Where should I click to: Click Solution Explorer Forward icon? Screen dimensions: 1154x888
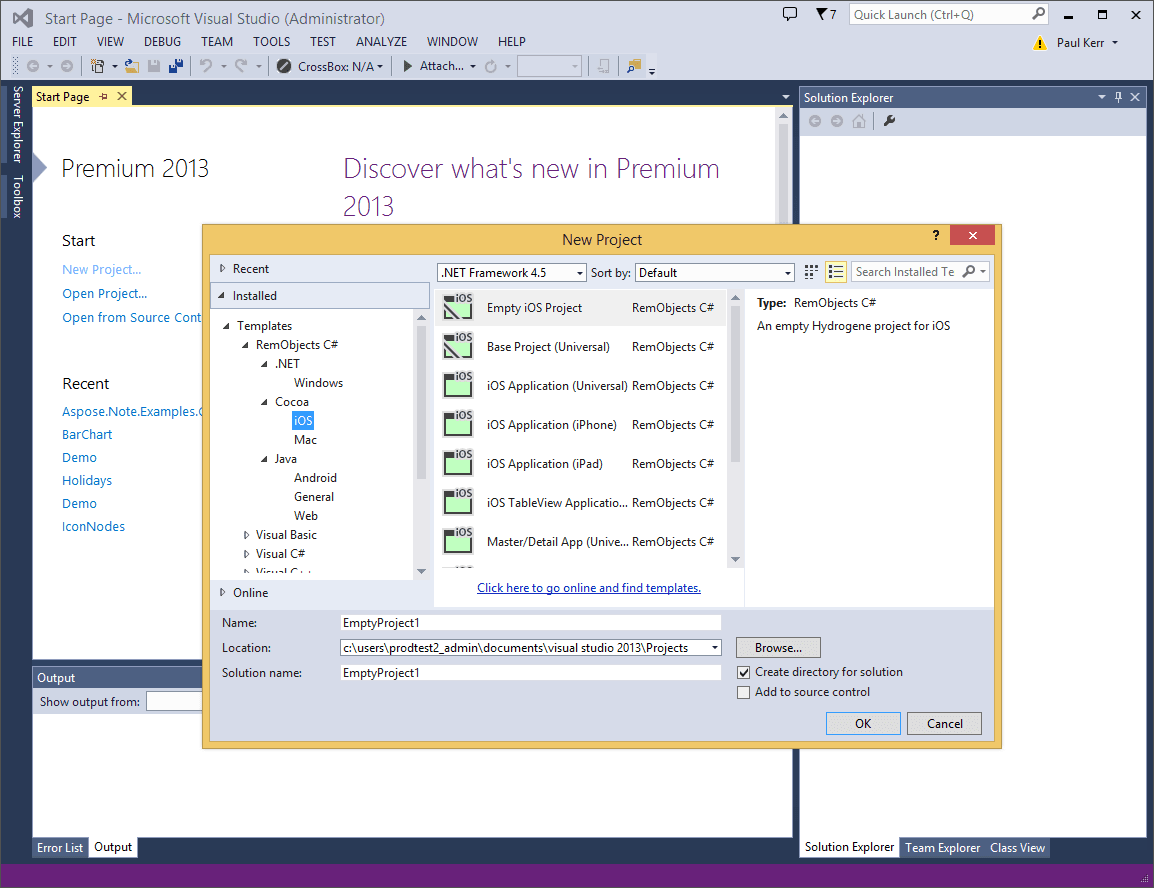click(x=837, y=121)
